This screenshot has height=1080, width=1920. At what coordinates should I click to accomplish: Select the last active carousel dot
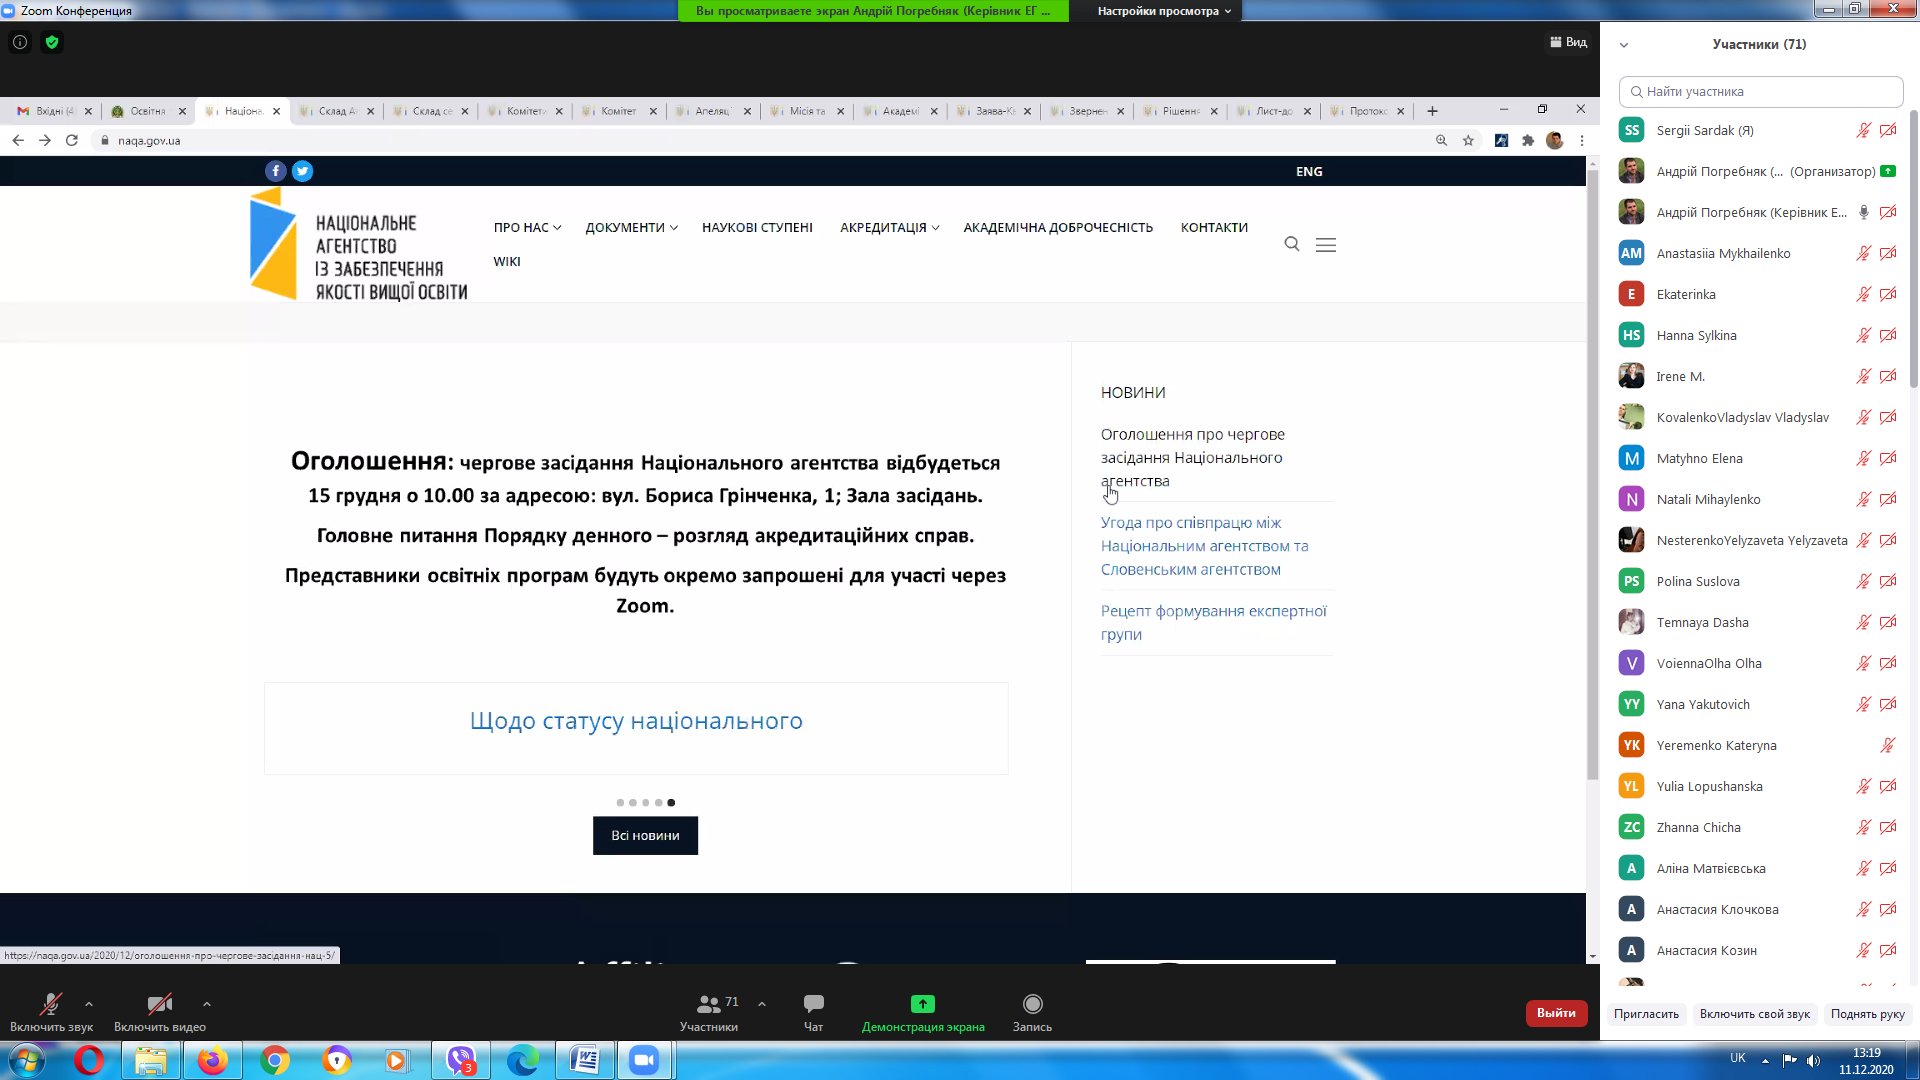(671, 803)
